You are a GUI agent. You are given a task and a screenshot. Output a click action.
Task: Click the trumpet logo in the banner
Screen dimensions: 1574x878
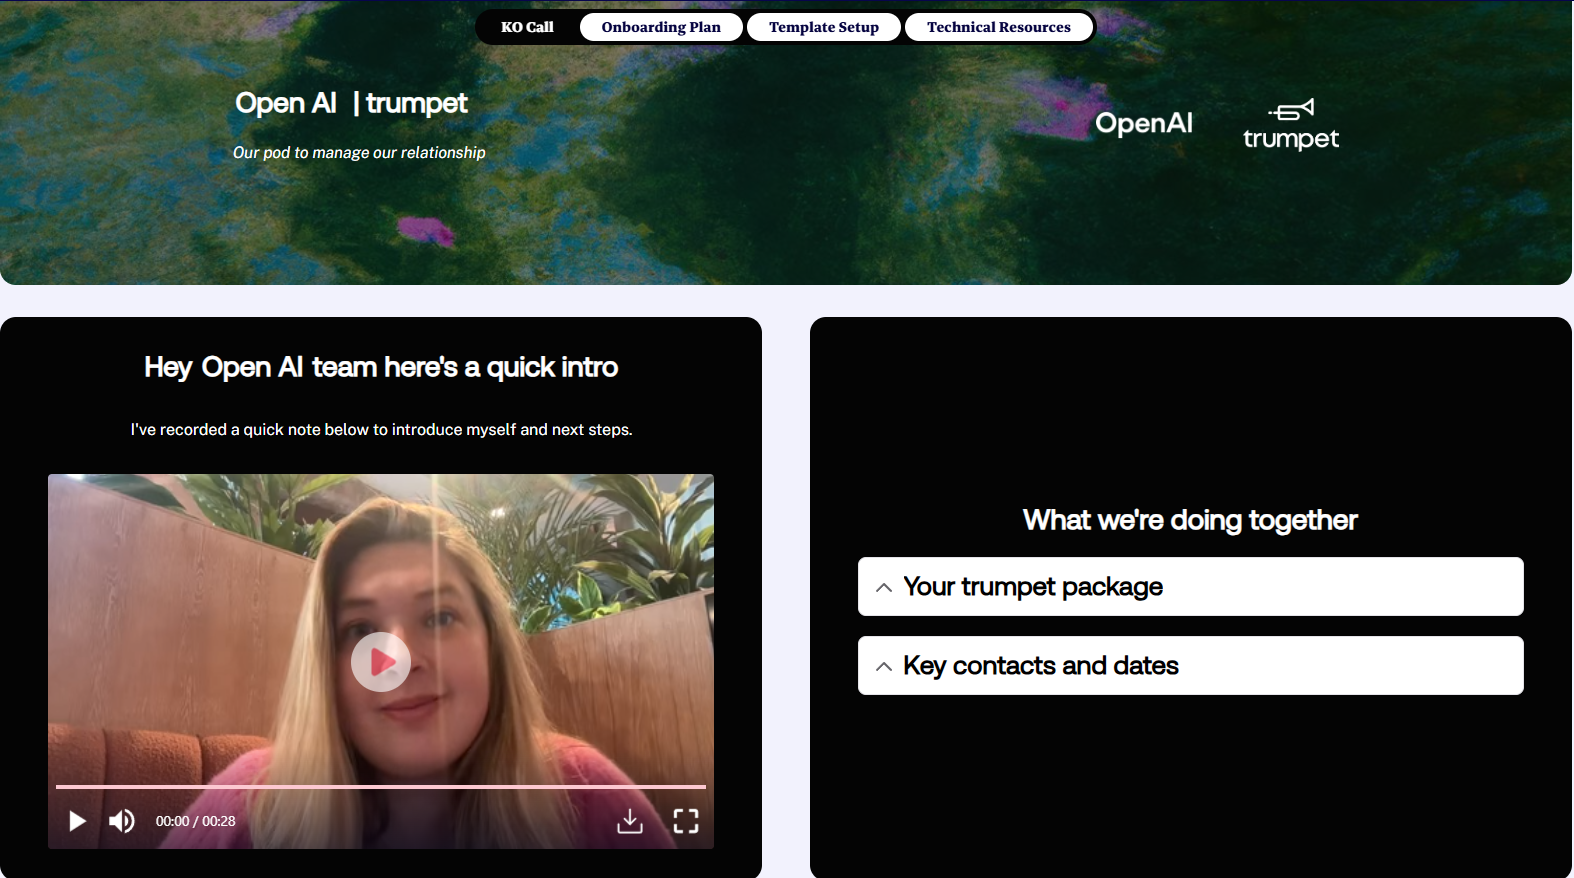tap(1291, 125)
